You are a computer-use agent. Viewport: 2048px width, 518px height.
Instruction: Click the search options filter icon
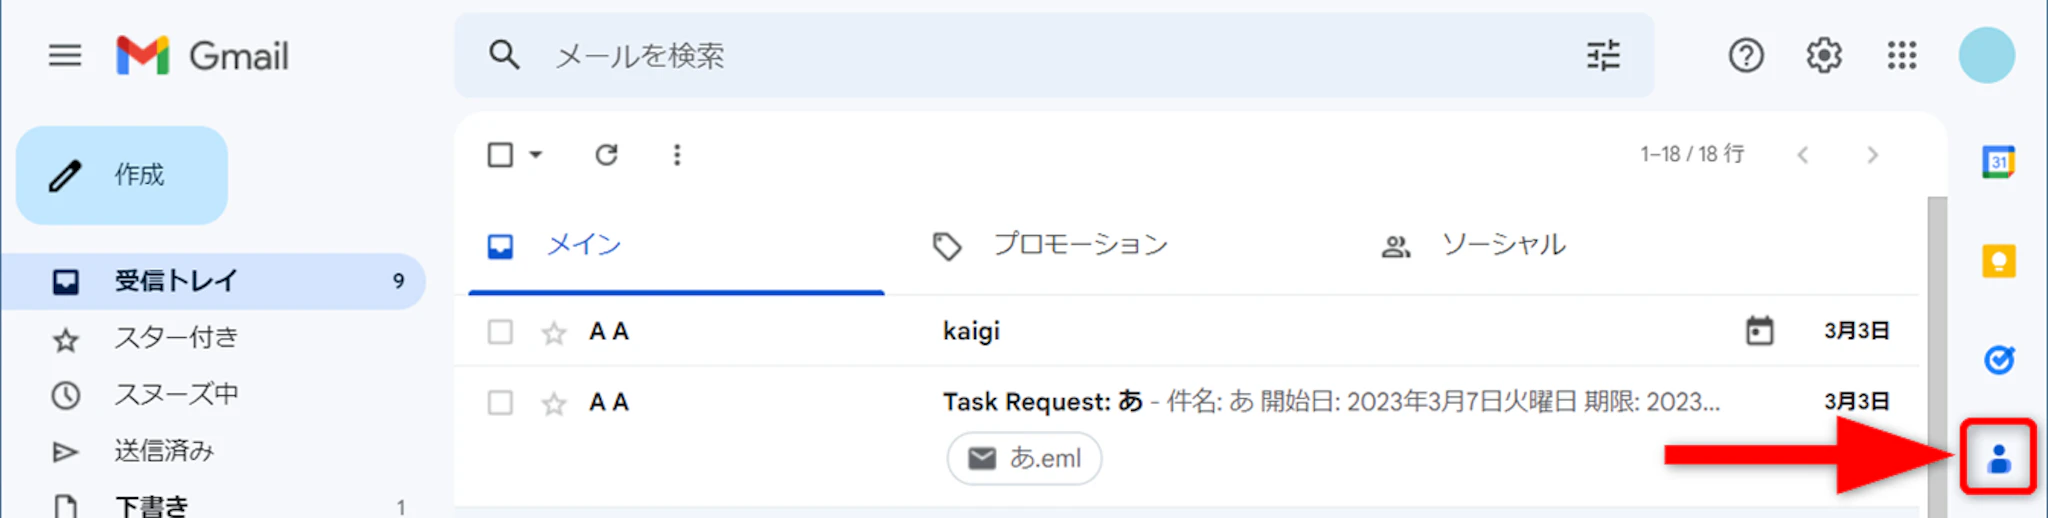click(1603, 56)
